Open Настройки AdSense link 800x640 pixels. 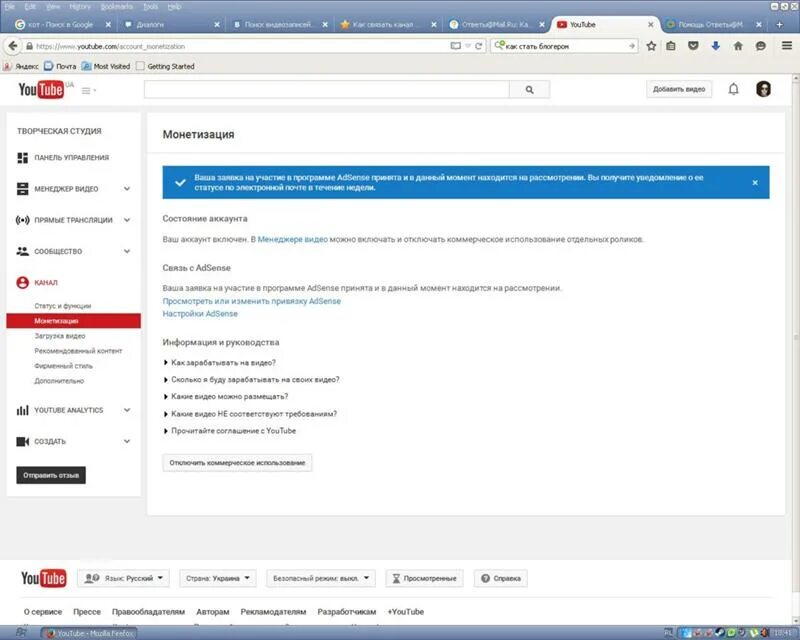click(x=200, y=314)
